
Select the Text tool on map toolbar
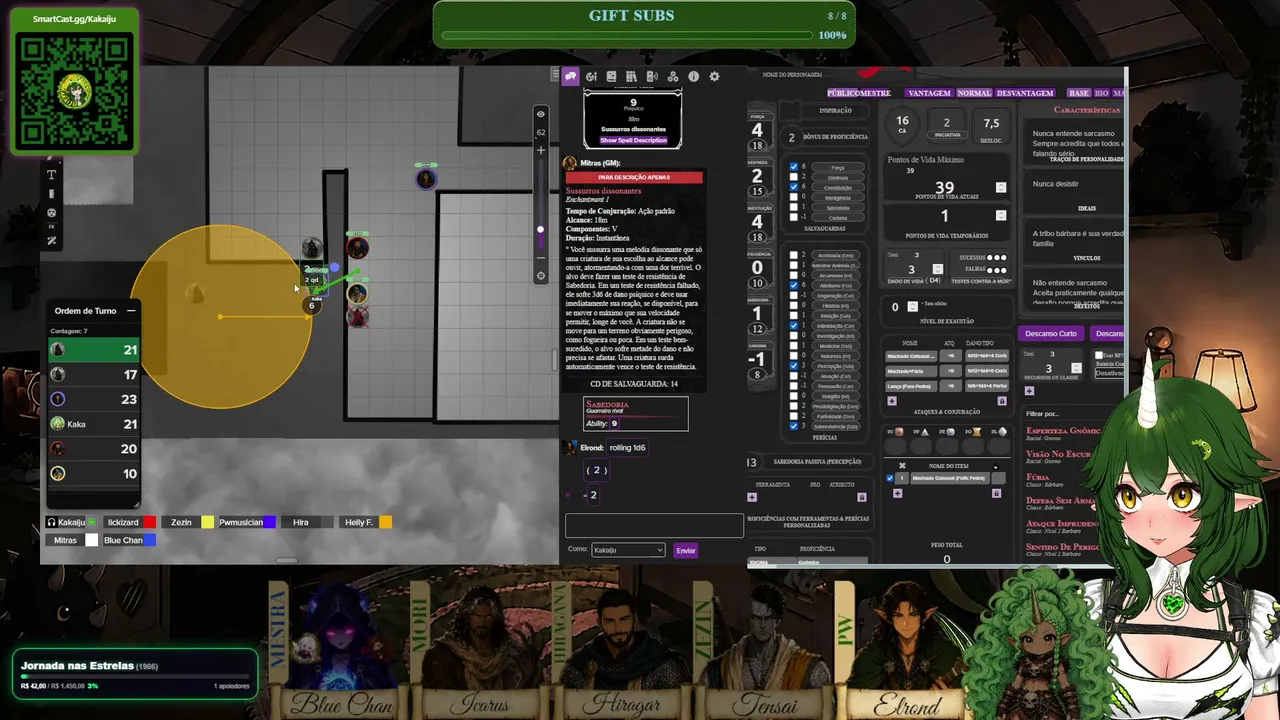point(52,175)
